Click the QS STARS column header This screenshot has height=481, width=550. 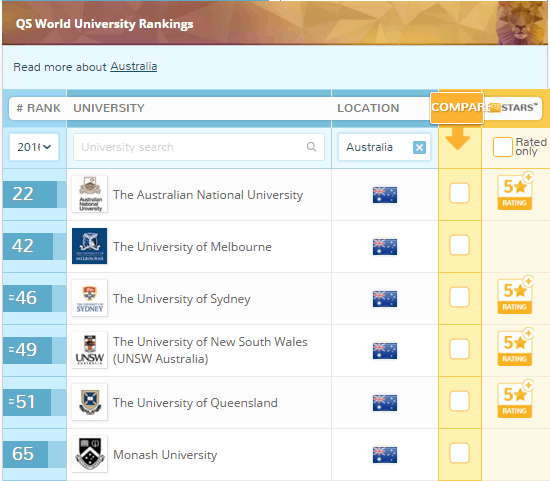coord(514,108)
